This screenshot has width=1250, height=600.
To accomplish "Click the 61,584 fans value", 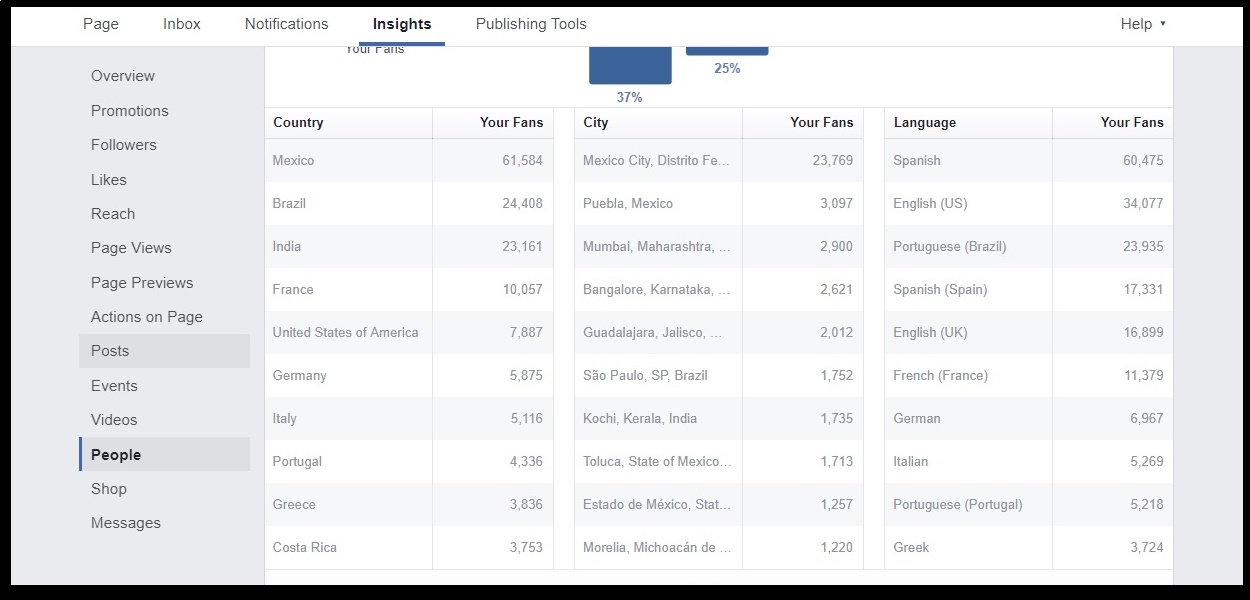I will coord(522,160).
